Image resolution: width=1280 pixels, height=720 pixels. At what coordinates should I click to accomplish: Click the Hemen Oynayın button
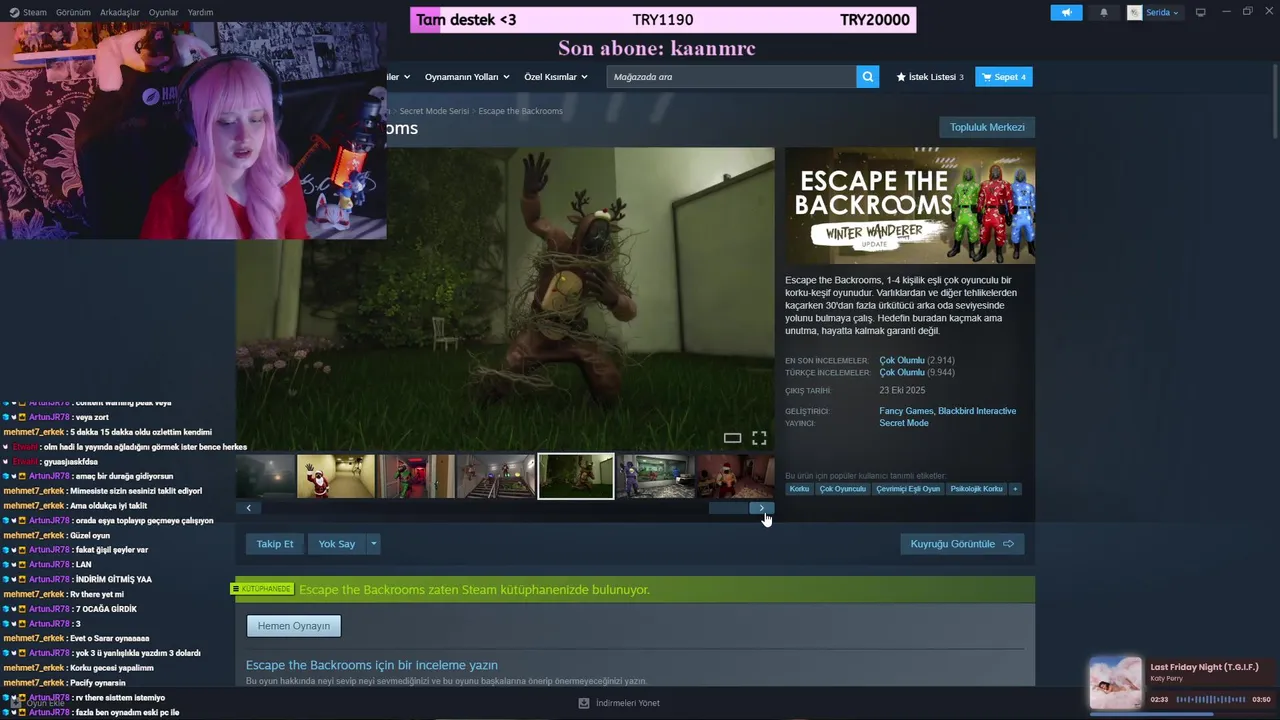pyautogui.click(x=294, y=626)
